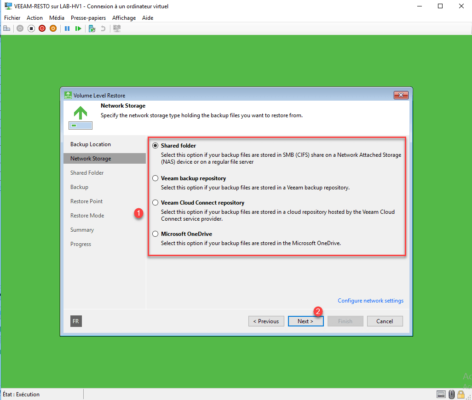Select the Shared folder radio option
This screenshot has height=400, width=472.
coord(155,146)
